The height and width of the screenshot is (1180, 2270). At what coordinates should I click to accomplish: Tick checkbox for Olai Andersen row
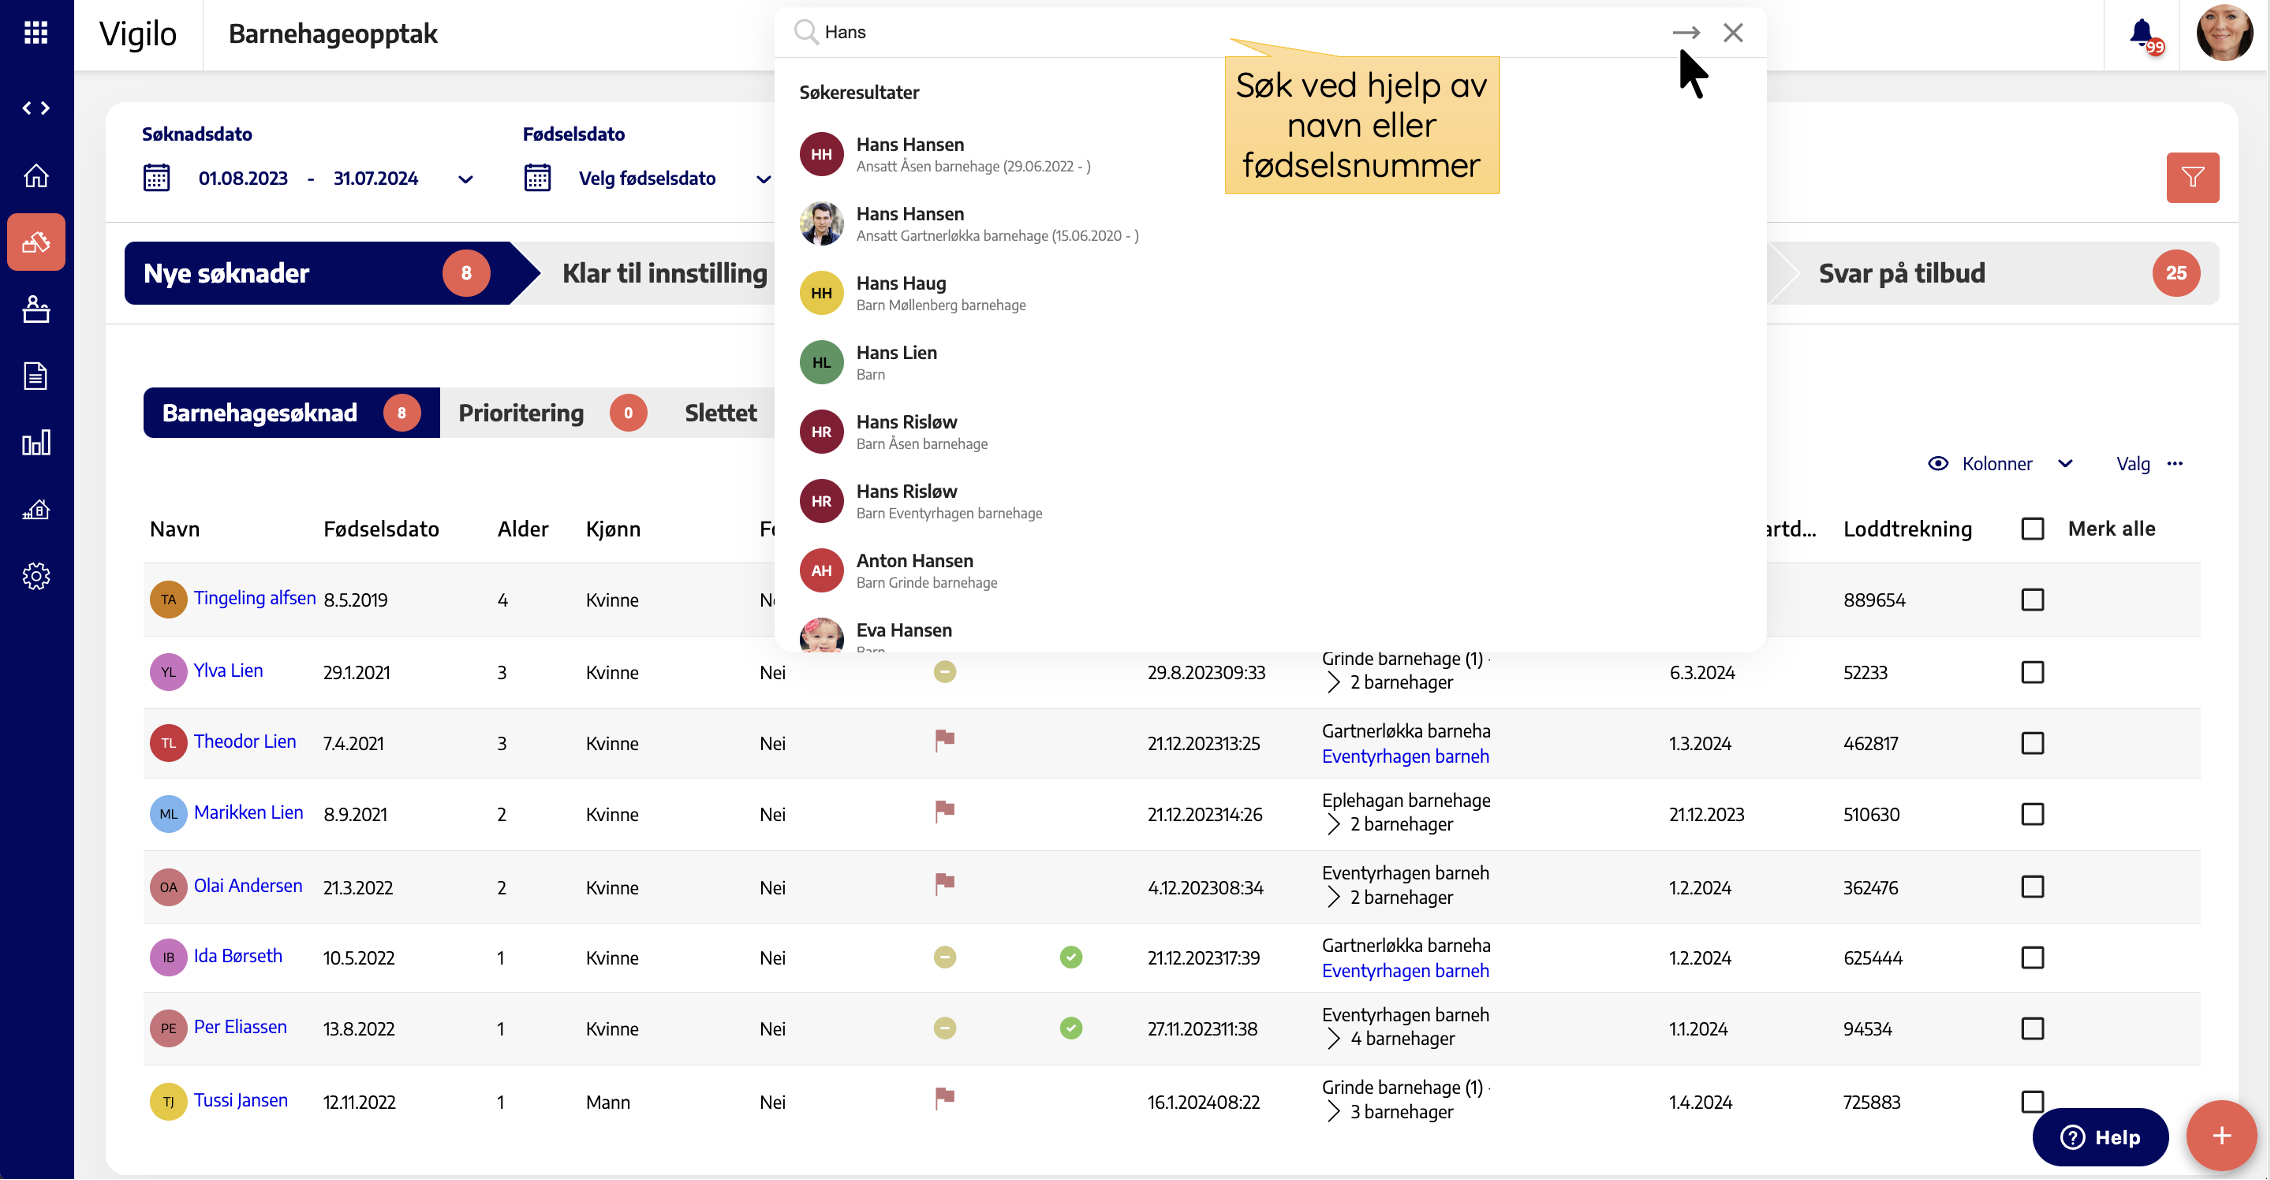[x=2033, y=887]
